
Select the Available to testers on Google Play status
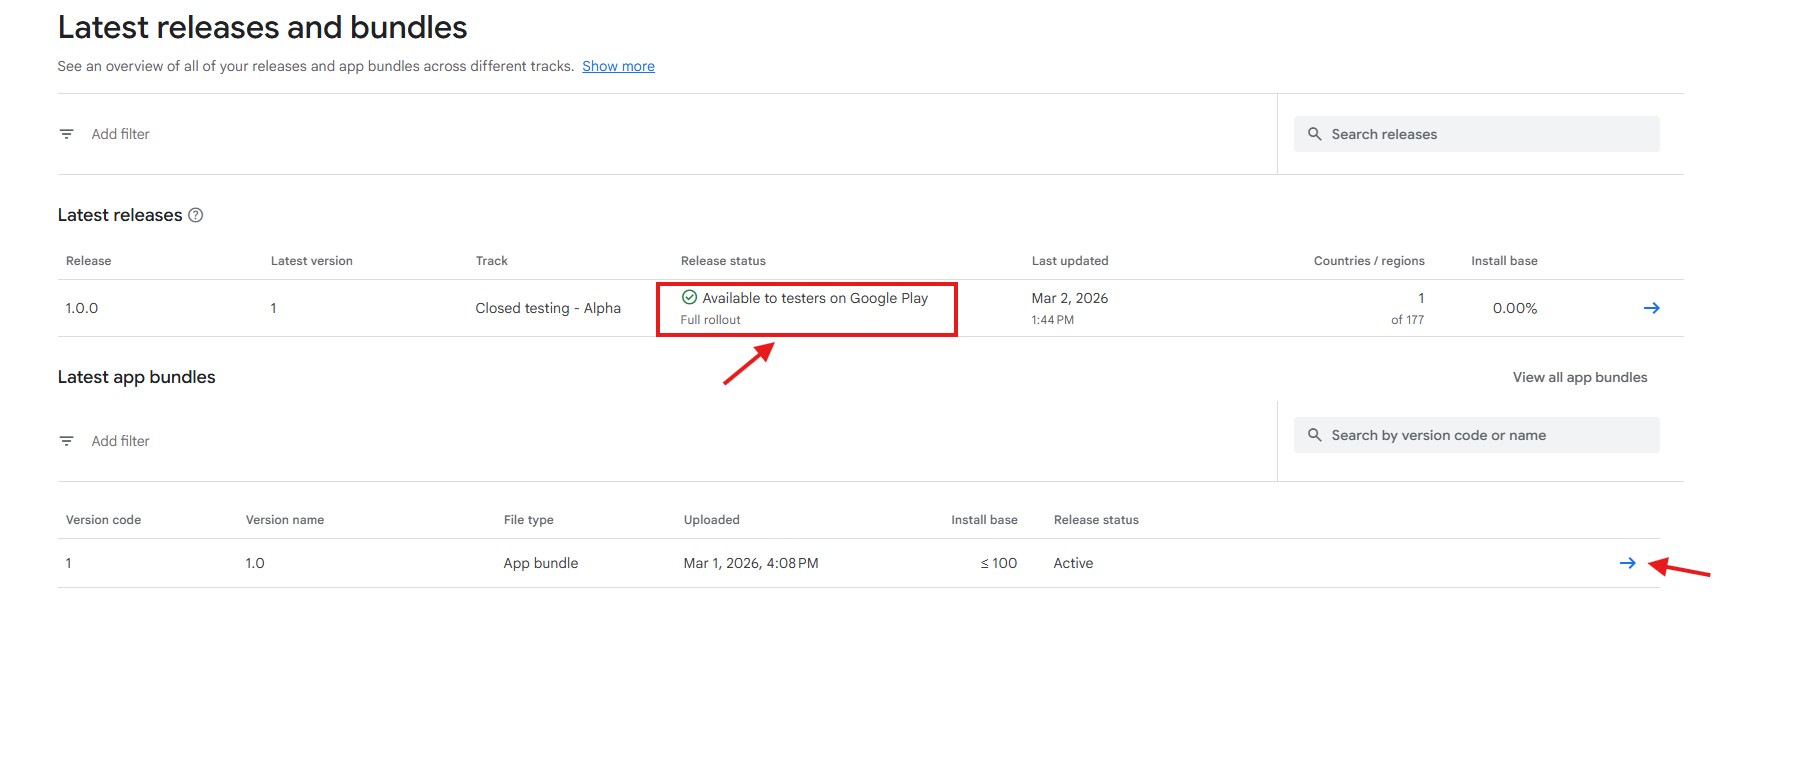coord(814,298)
